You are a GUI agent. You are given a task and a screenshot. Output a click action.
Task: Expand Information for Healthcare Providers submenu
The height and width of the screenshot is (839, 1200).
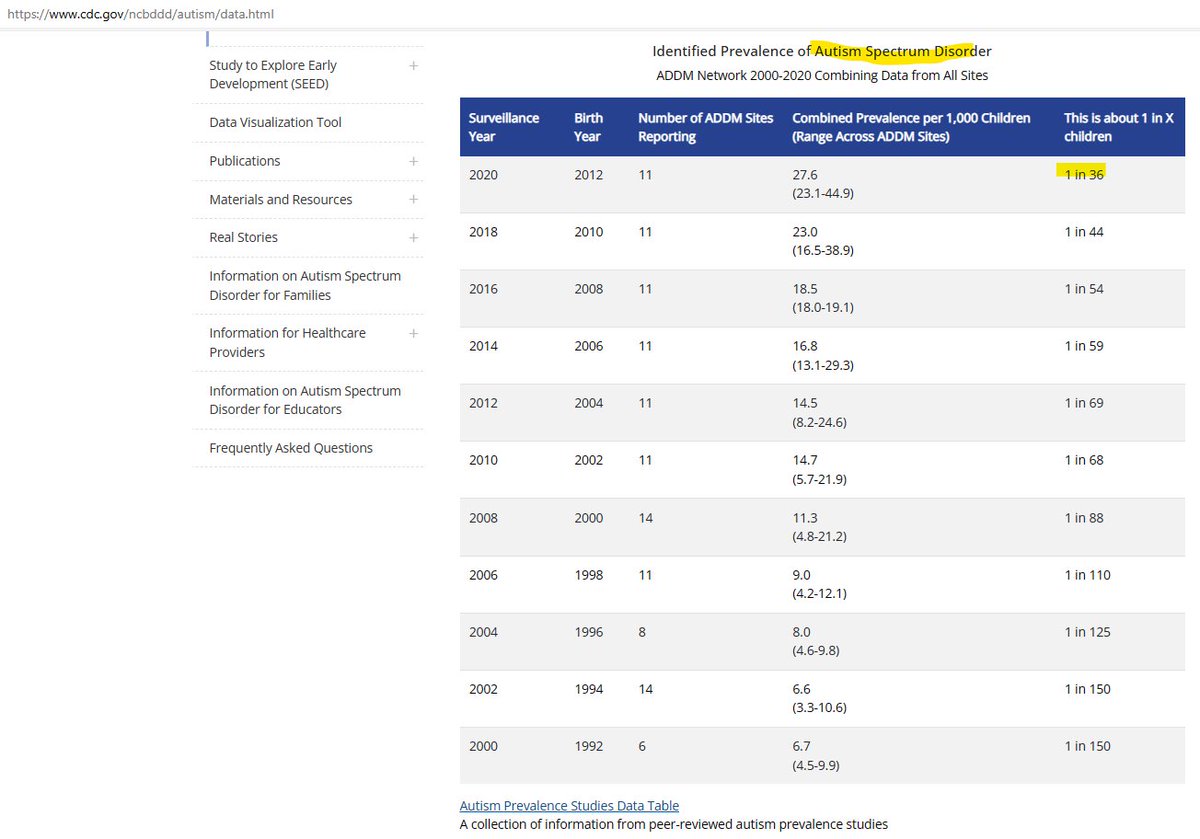(x=413, y=333)
